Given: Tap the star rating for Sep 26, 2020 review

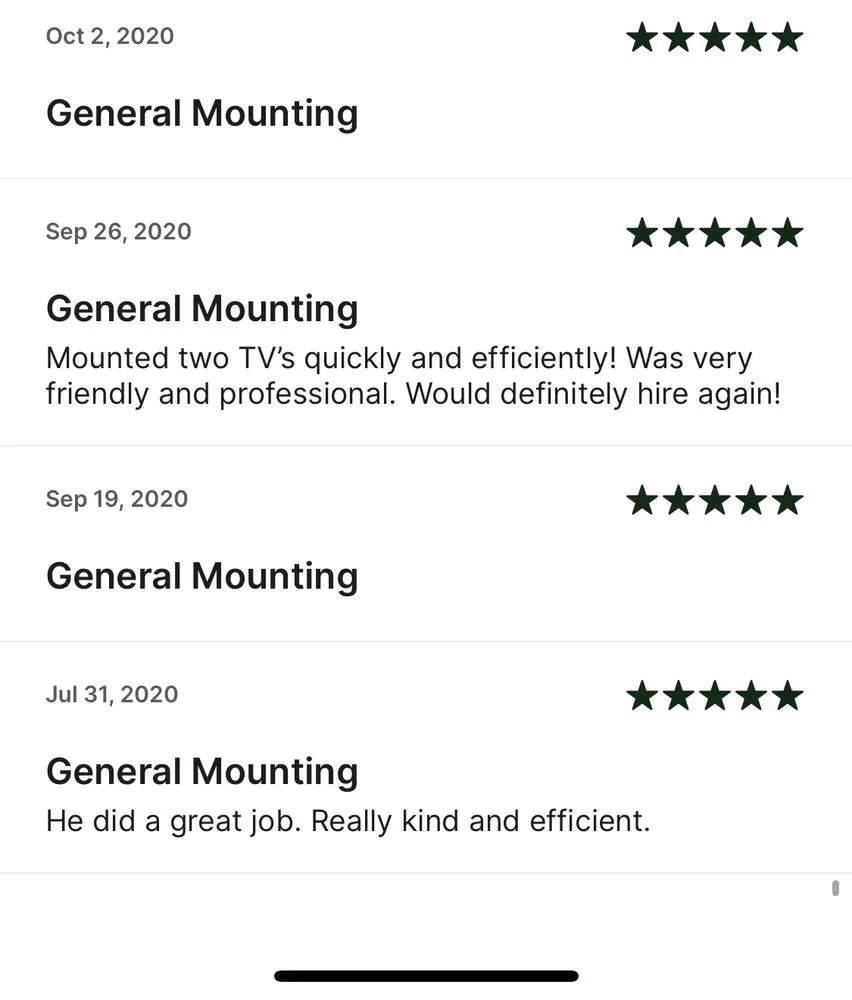Looking at the screenshot, I should click(714, 234).
